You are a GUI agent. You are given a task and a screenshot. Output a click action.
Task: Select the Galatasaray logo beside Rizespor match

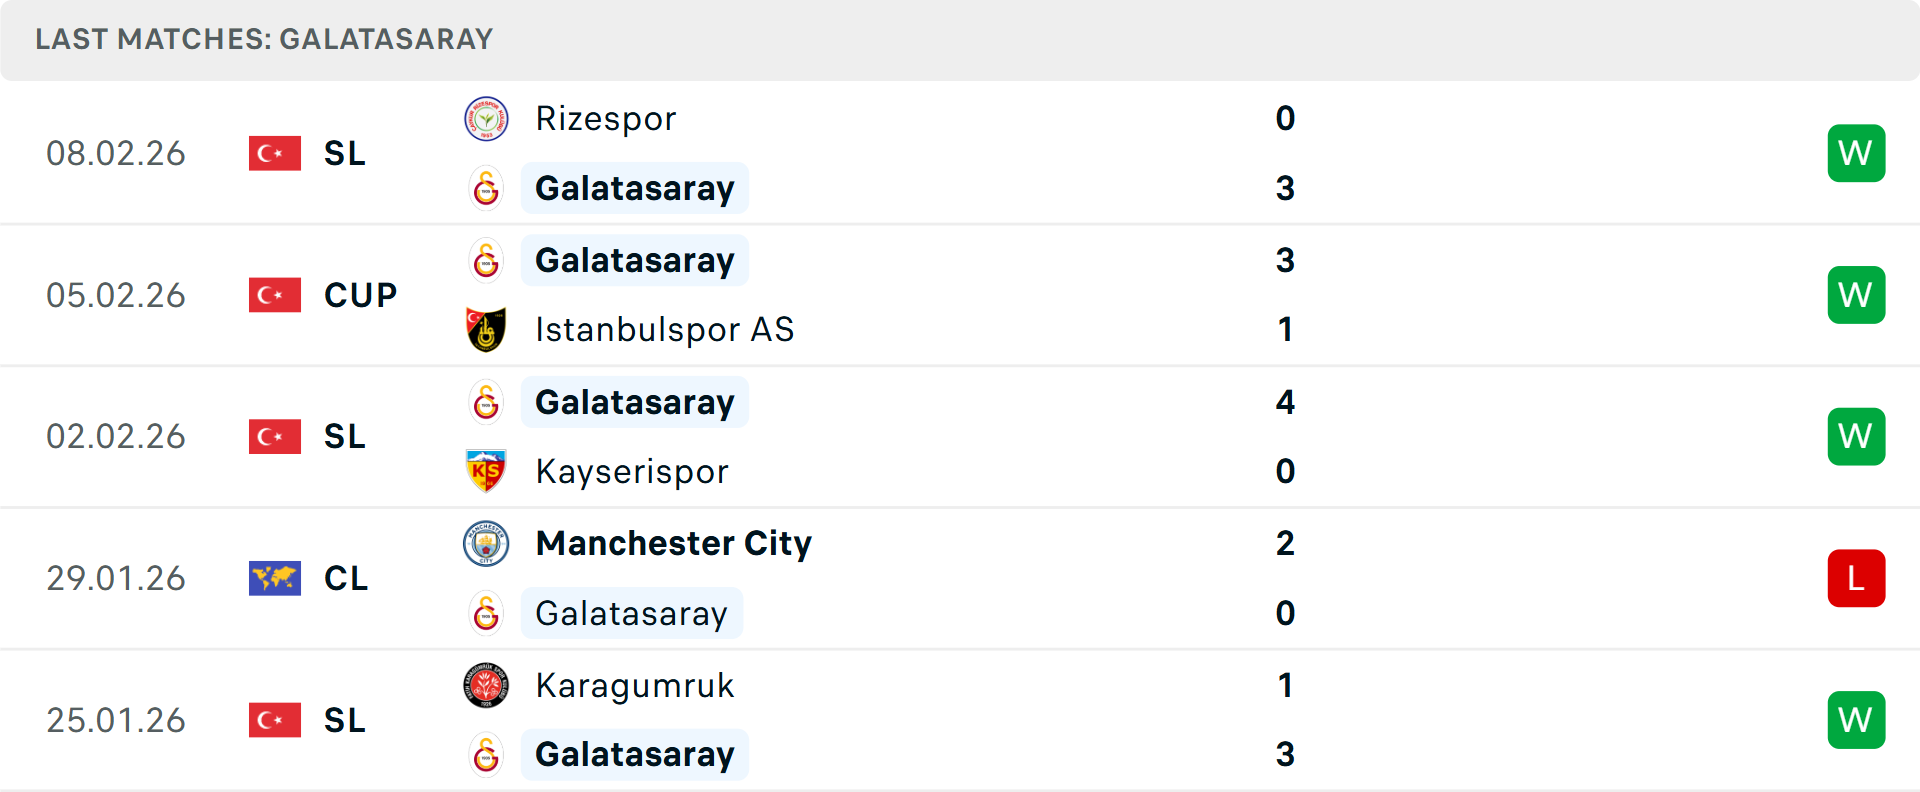pos(486,188)
